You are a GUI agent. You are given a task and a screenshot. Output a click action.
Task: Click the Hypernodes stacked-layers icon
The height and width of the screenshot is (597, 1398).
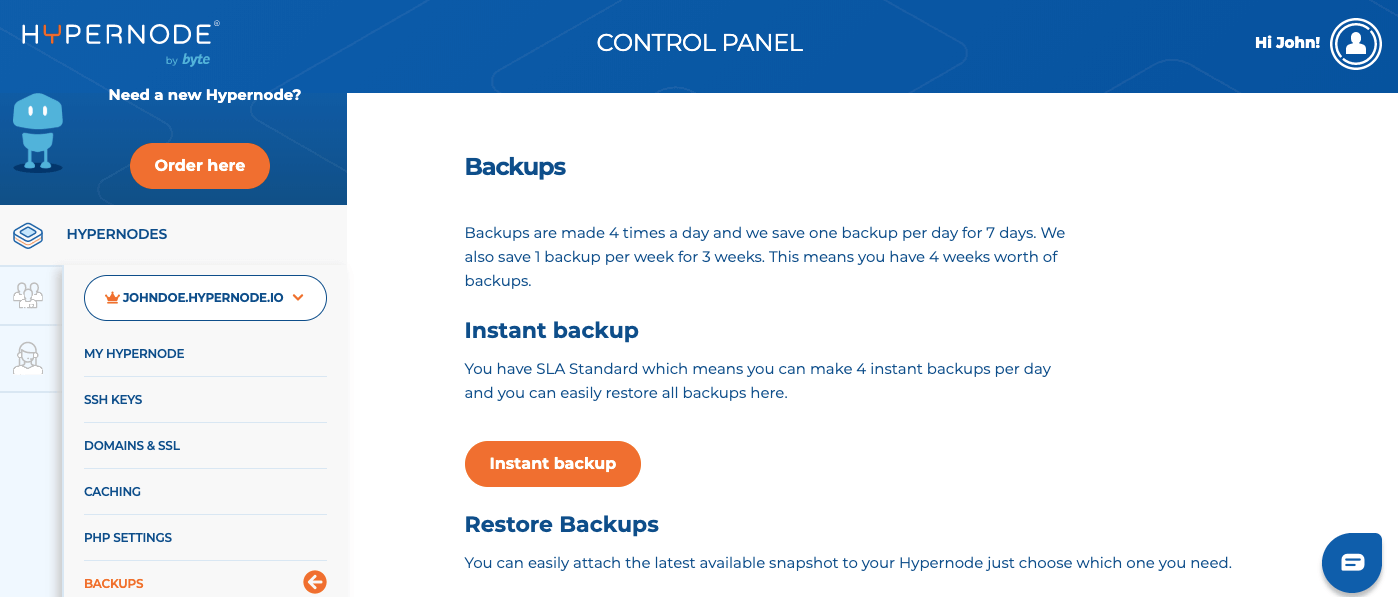[x=28, y=235]
